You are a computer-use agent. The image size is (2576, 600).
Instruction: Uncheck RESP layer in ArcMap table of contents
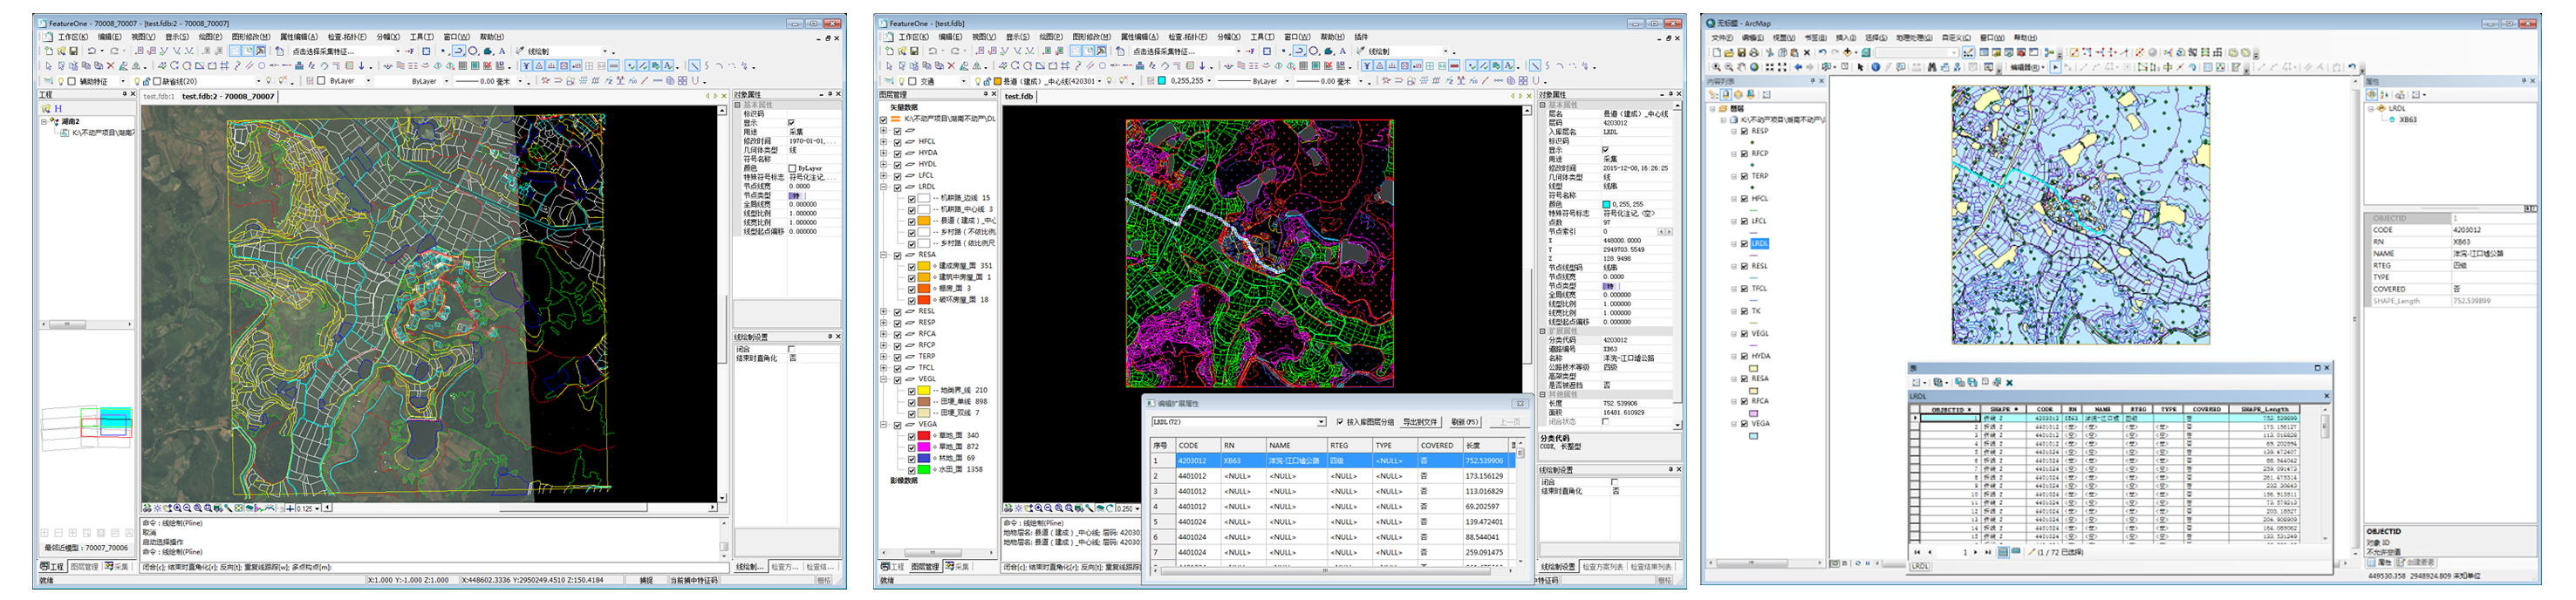click(x=1745, y=132)
